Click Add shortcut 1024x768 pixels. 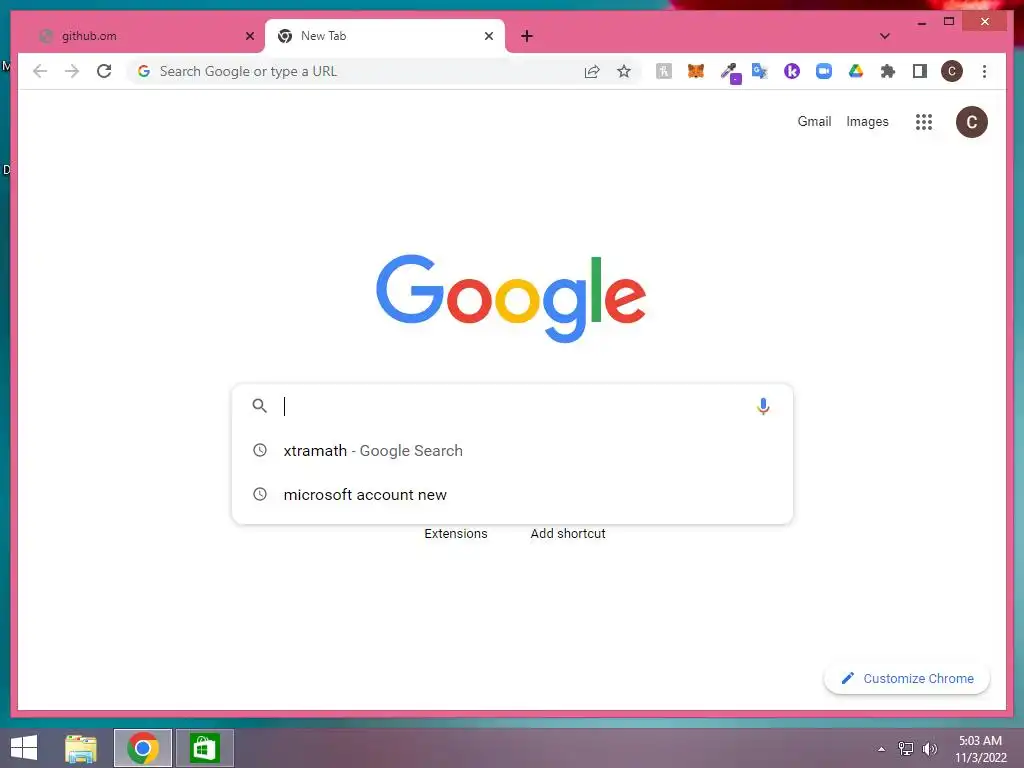(568, 534)
